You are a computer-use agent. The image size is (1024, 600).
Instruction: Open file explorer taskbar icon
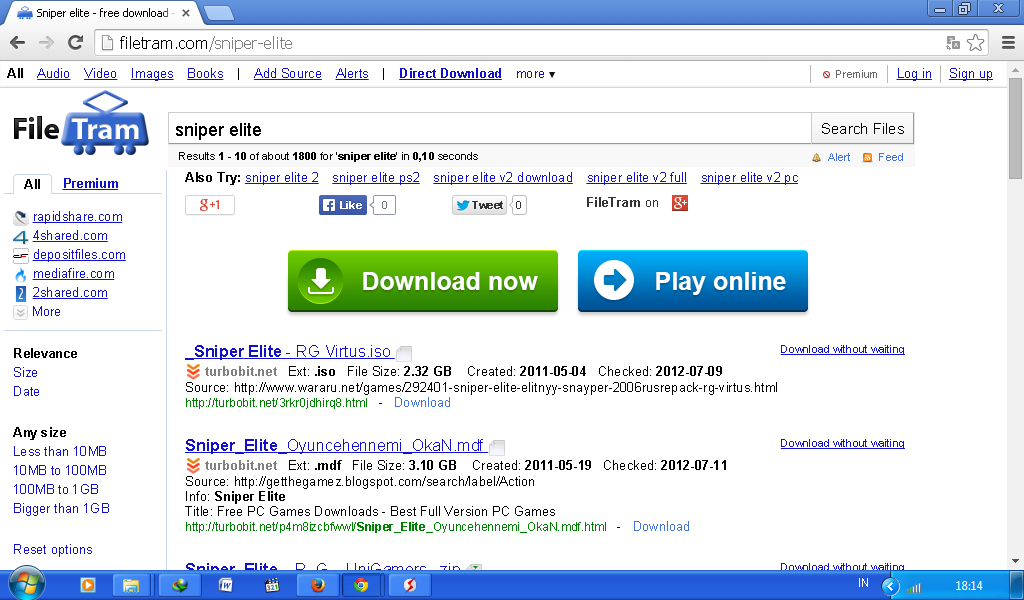click(x=131, y=585)
